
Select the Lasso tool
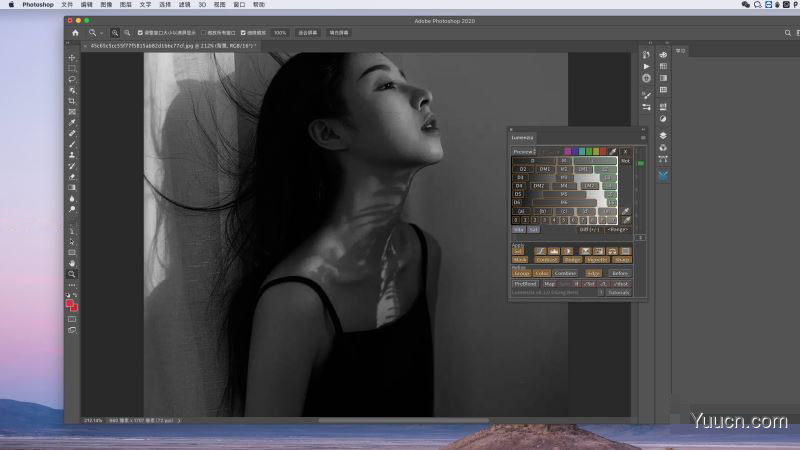72,79
